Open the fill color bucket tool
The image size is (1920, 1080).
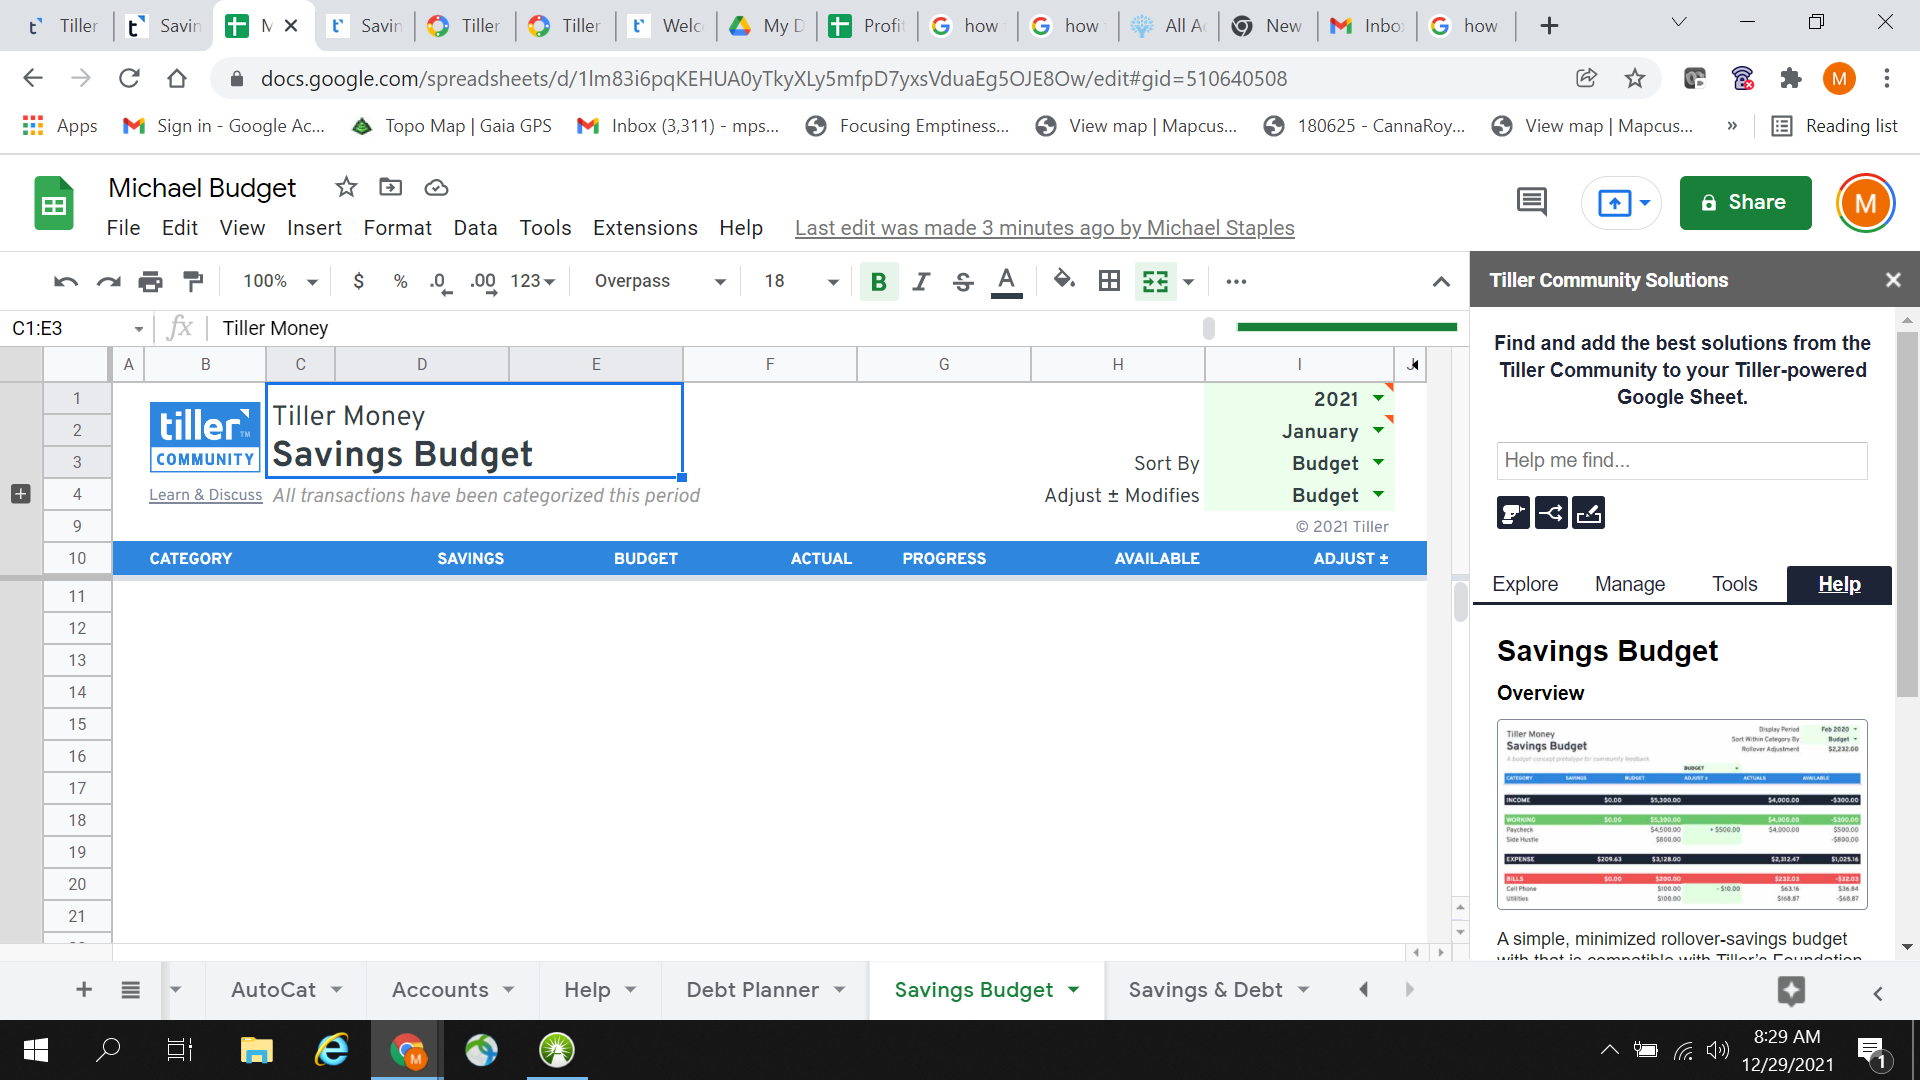pos(1064,281)
